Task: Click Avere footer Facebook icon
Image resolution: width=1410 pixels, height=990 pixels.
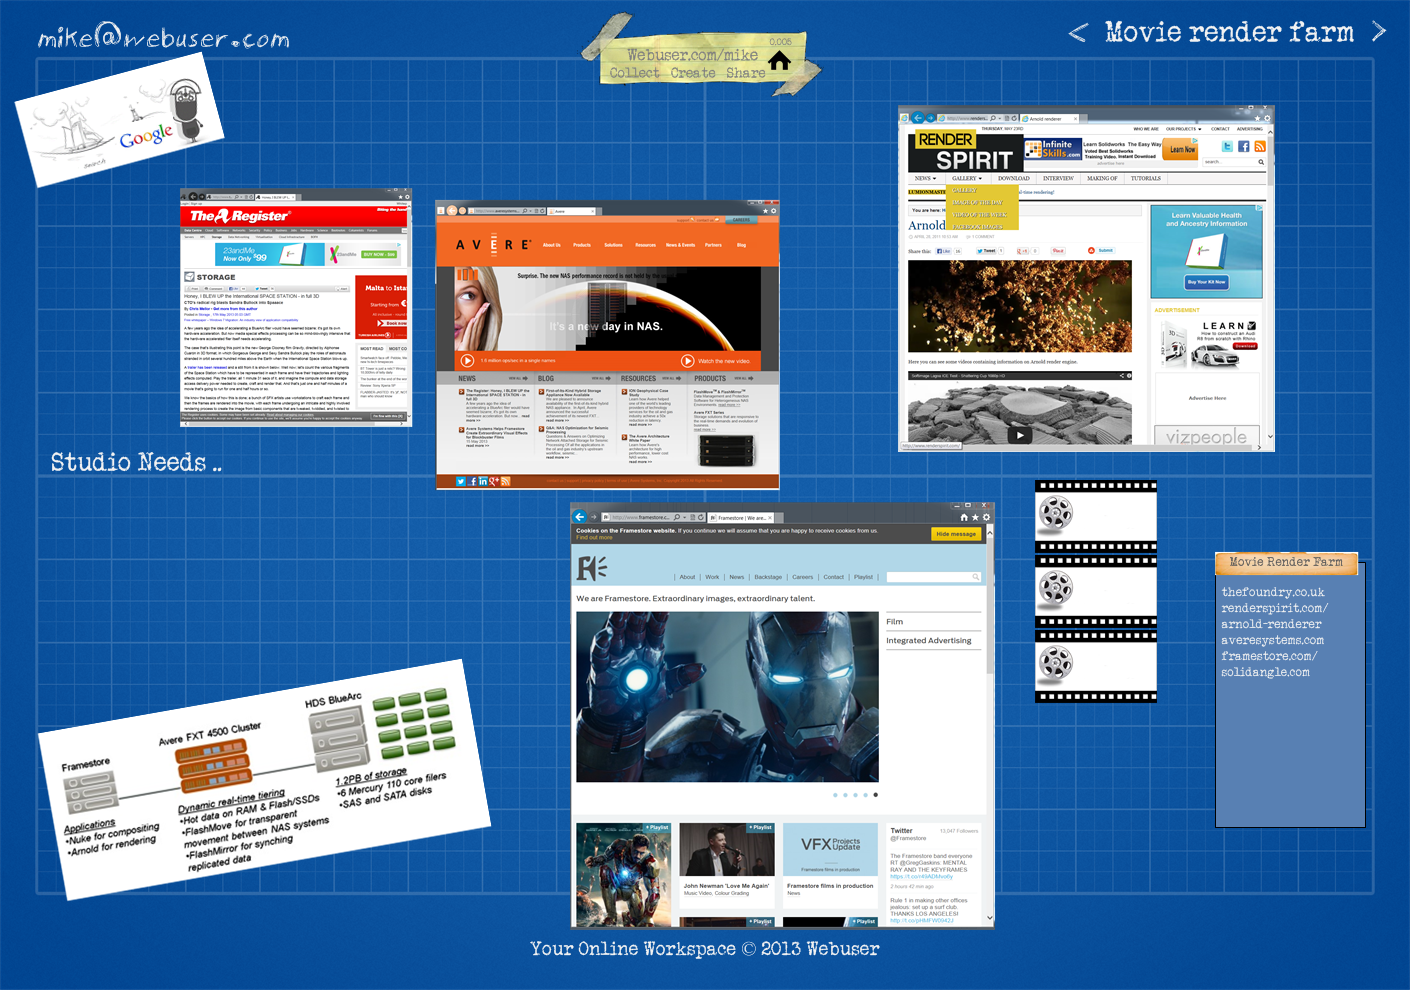Action: pos(472,481)
